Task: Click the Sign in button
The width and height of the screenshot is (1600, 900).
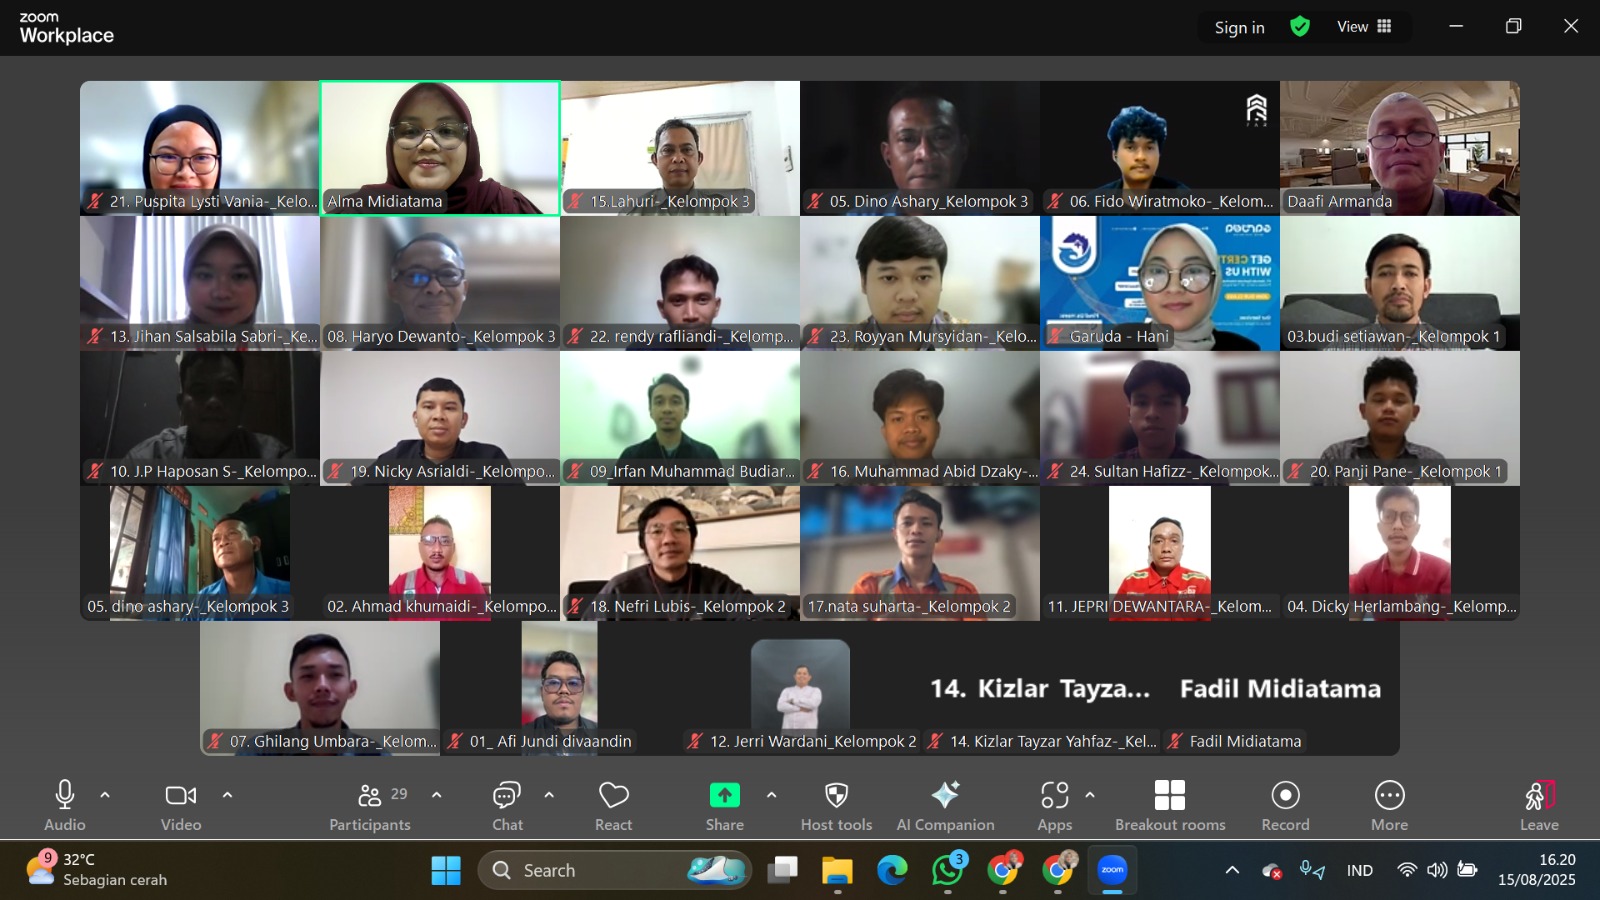Action: [x=1239, y=27]
